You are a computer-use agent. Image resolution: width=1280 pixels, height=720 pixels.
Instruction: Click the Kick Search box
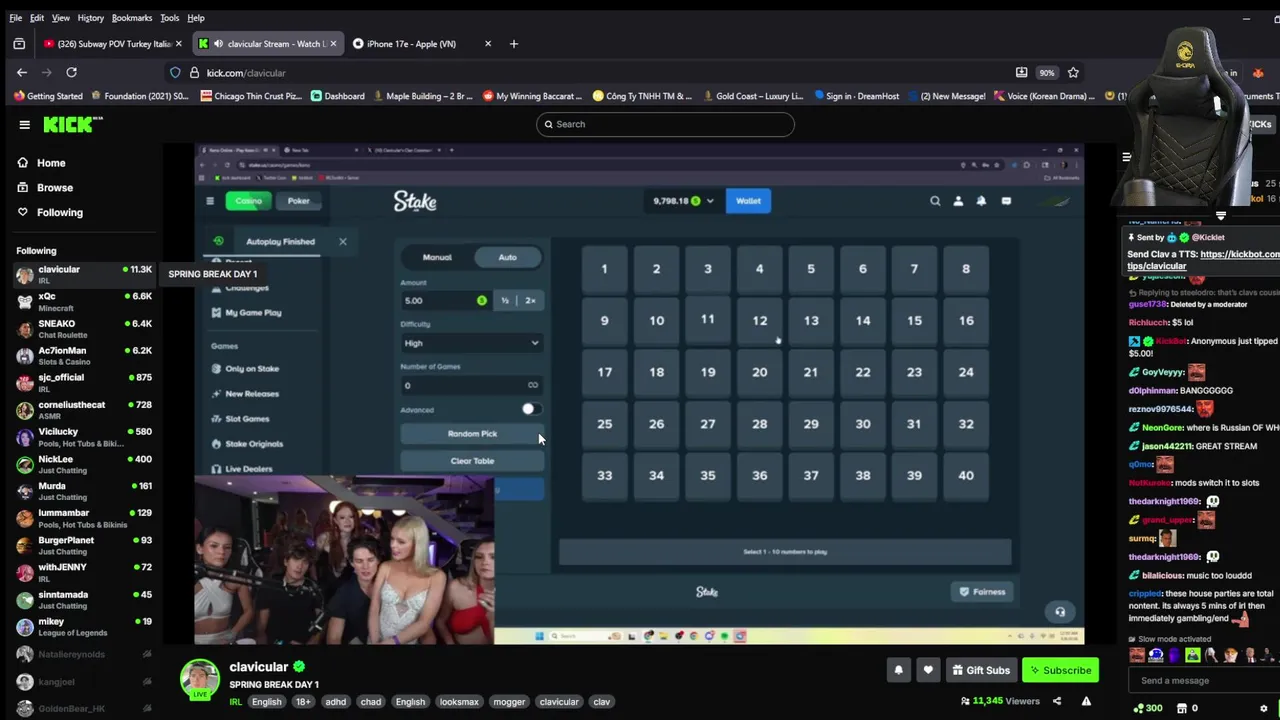point(665,124)
